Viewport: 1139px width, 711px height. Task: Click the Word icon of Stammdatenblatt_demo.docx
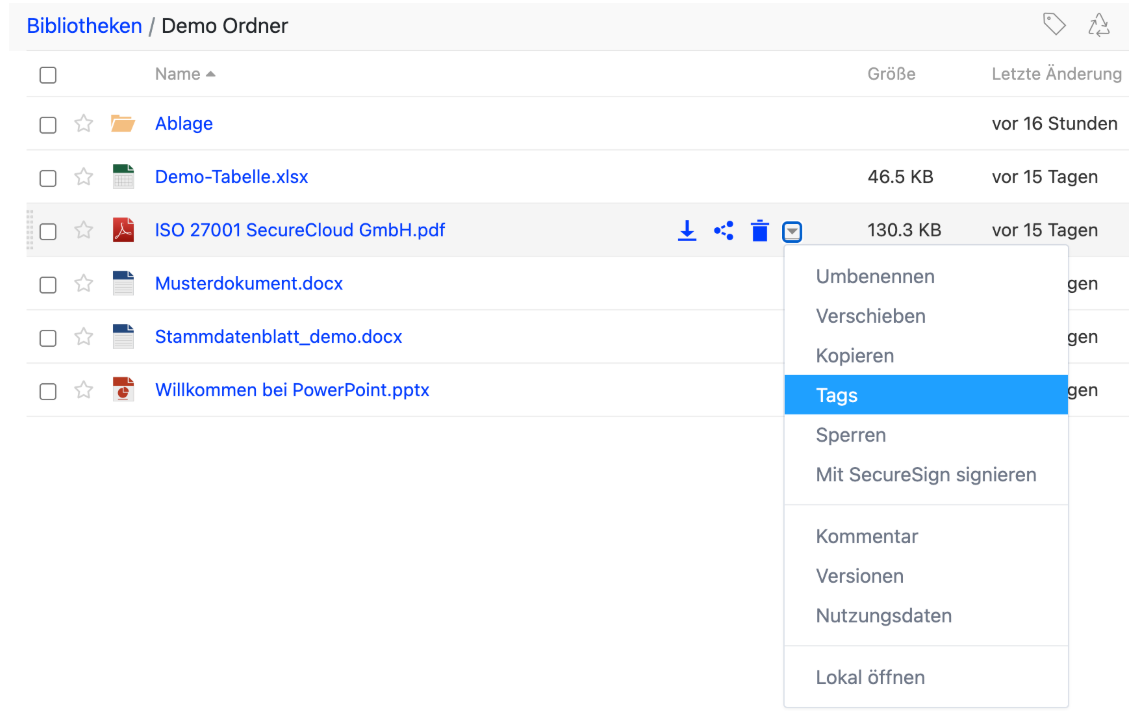[x=123, y=336]
